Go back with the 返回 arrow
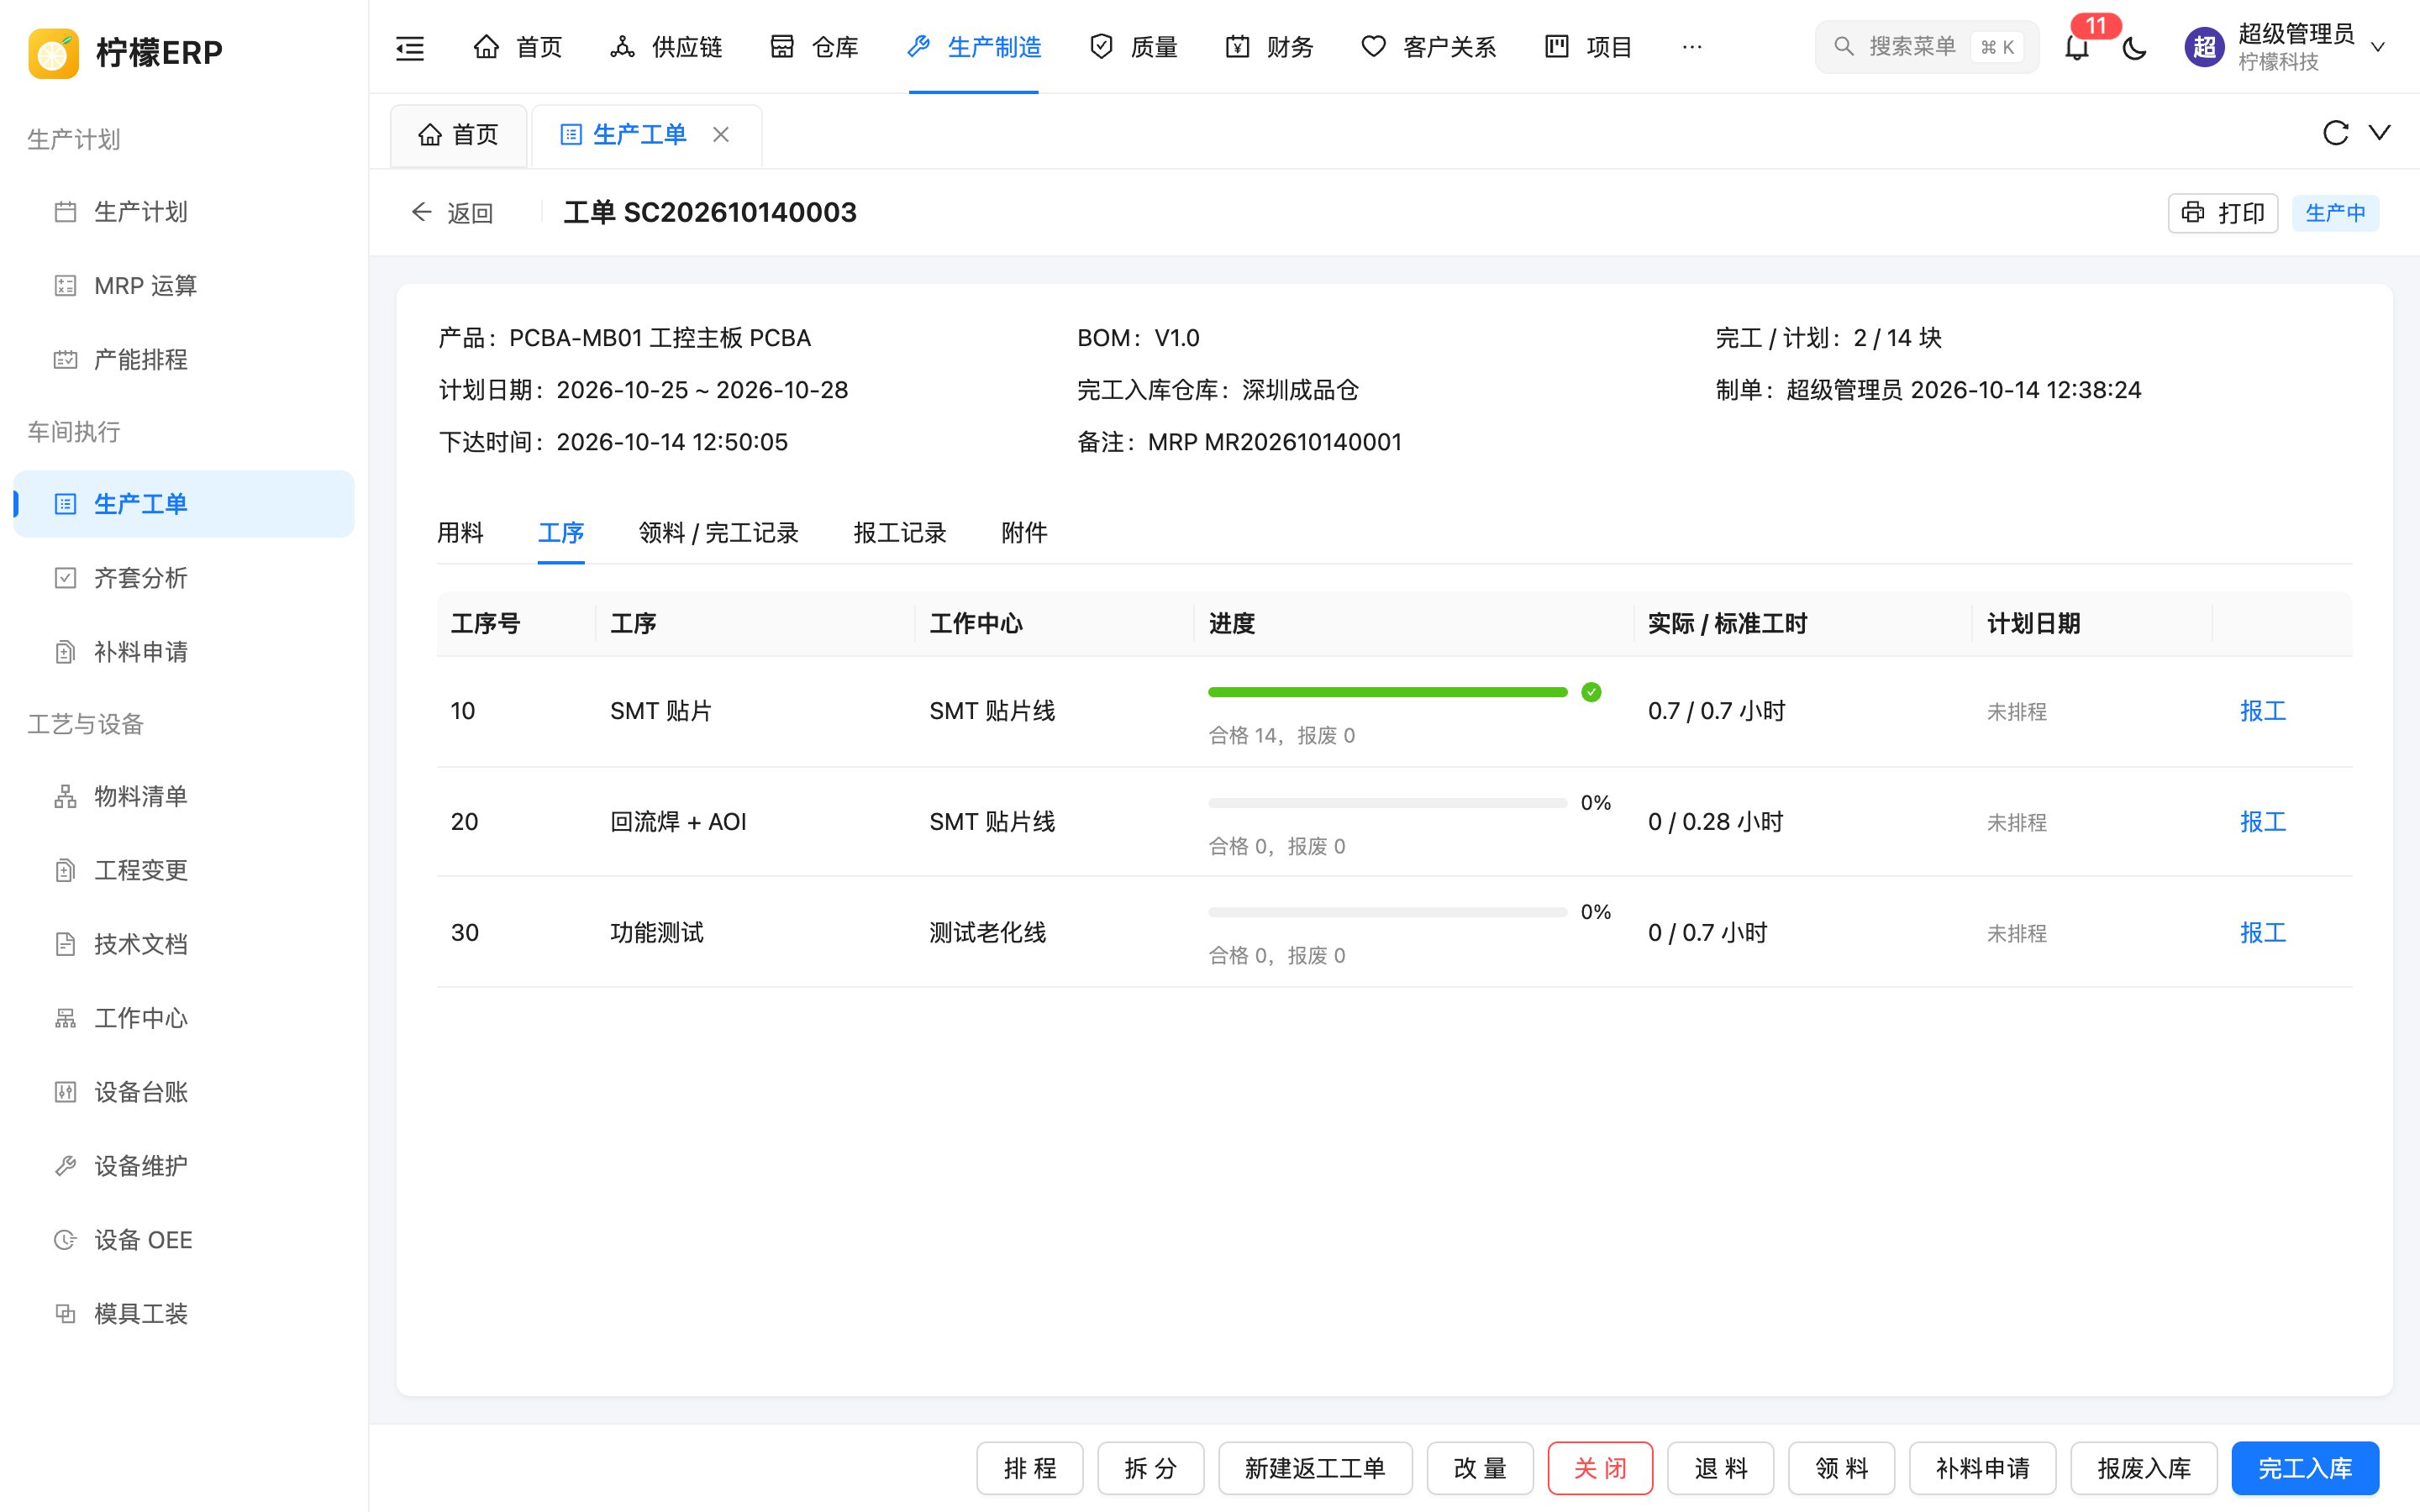This screenshot has width=2420, height=1512. [452, 213]
